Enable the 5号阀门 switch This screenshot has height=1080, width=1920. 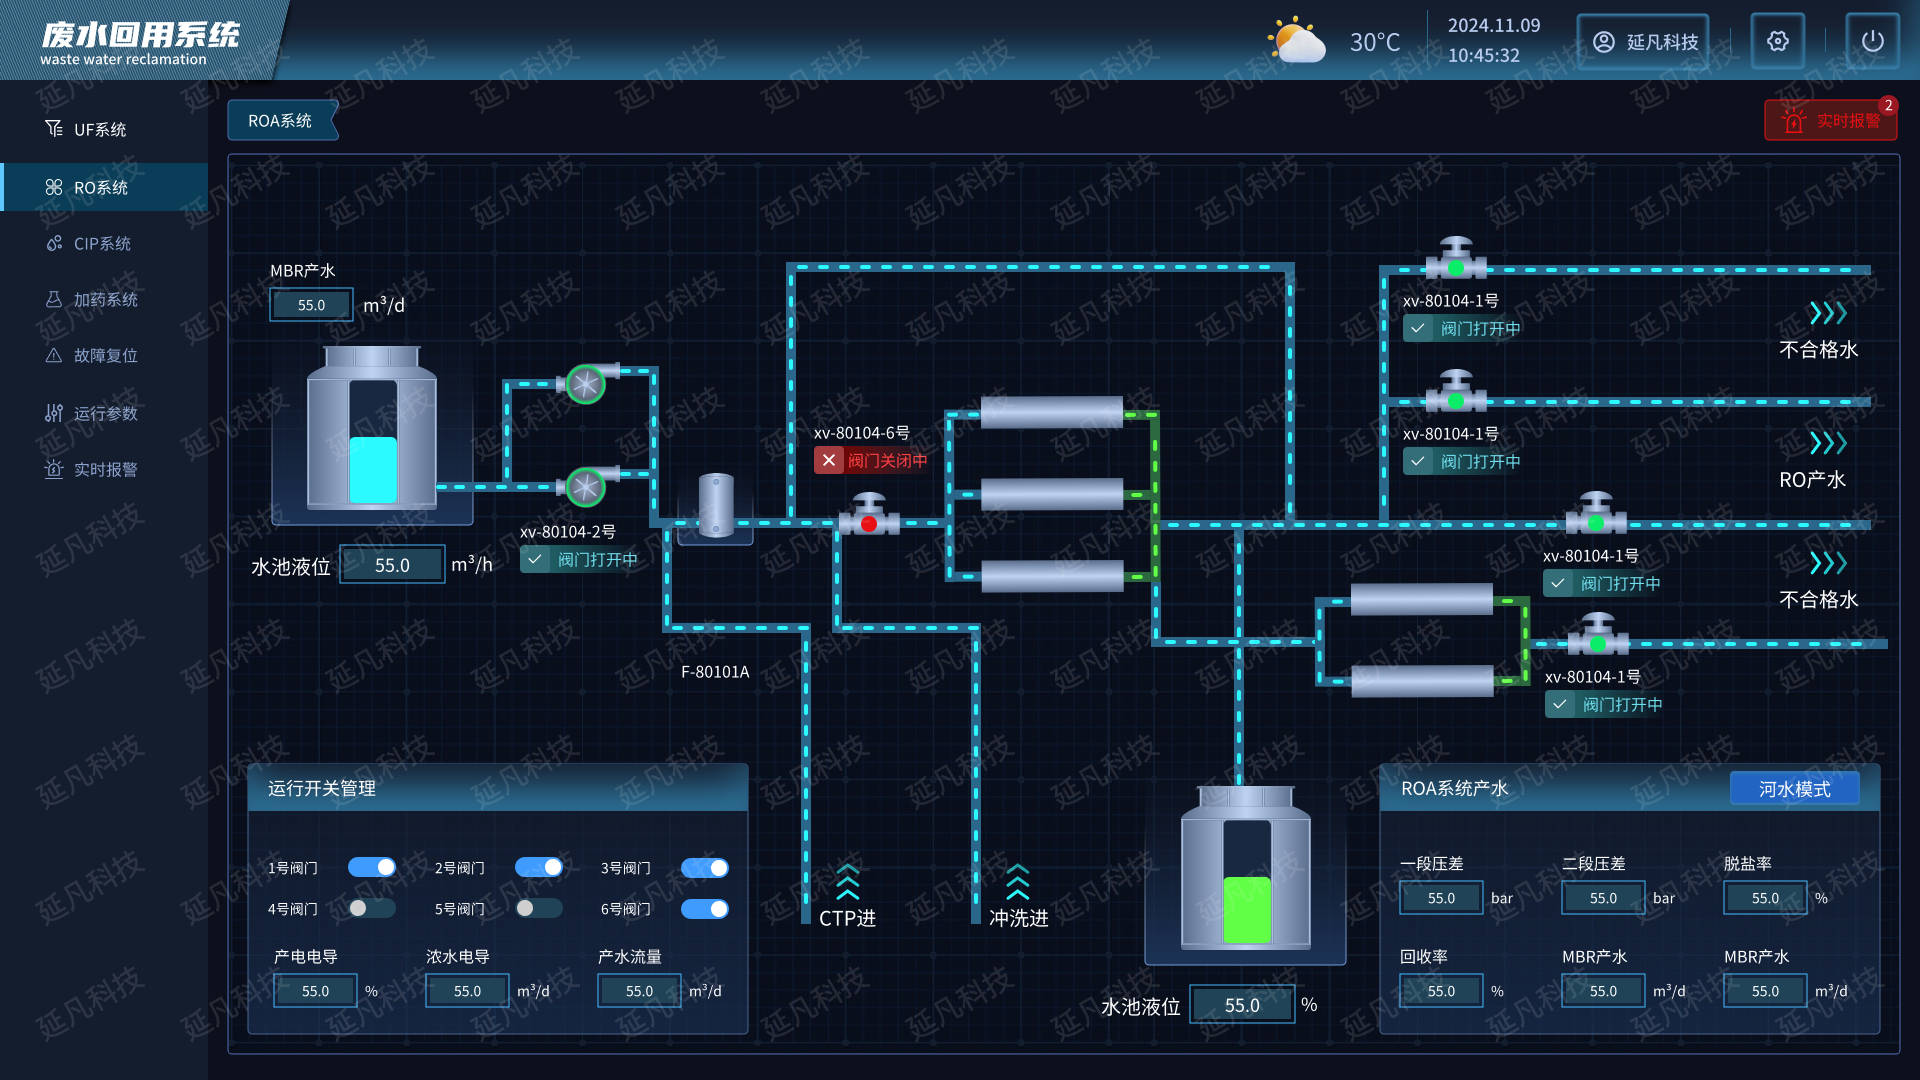pos(539,908)
